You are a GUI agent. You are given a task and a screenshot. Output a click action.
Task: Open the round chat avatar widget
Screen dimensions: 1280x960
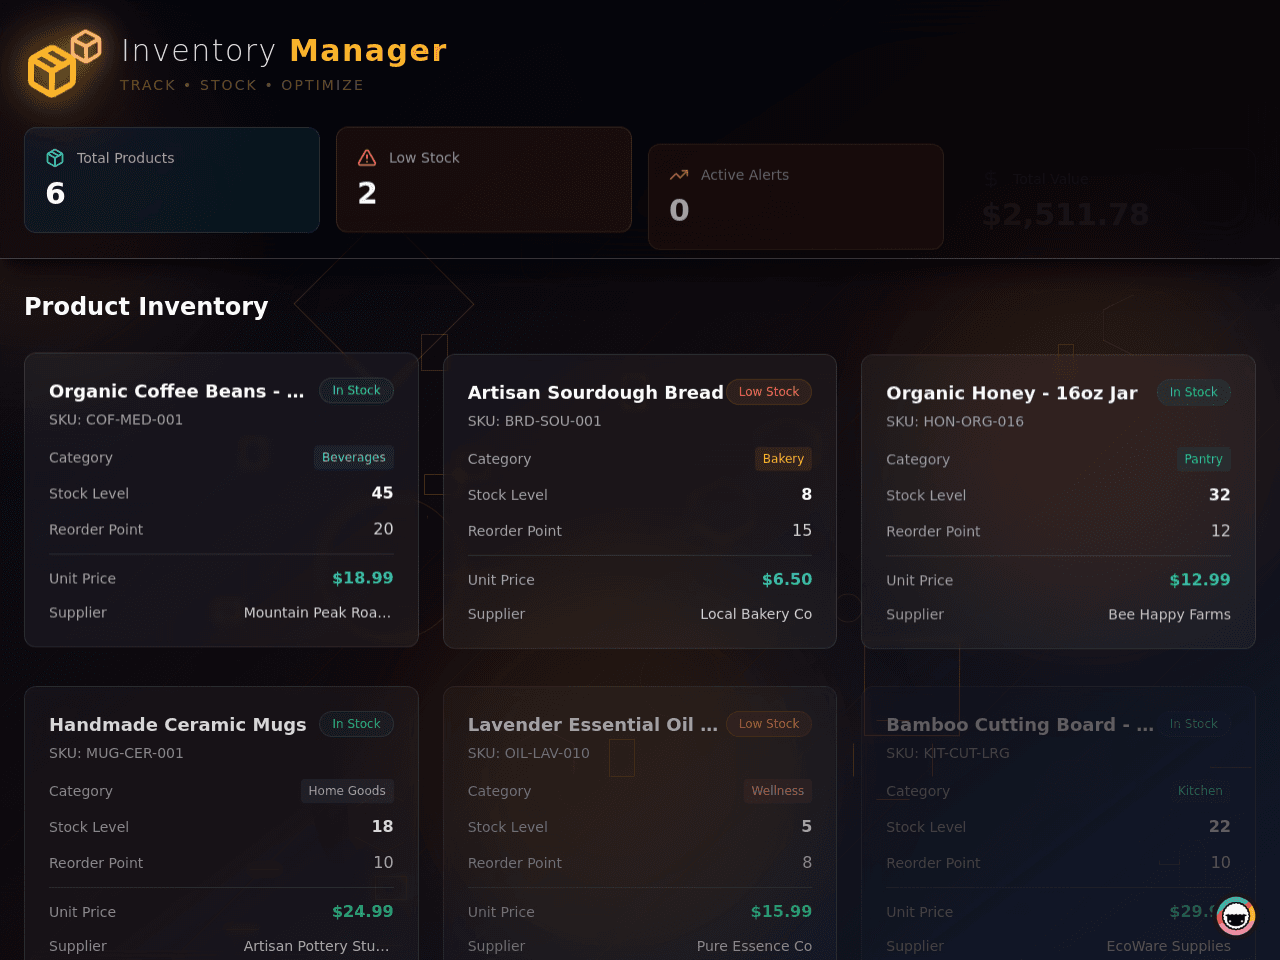(1236, 916)
